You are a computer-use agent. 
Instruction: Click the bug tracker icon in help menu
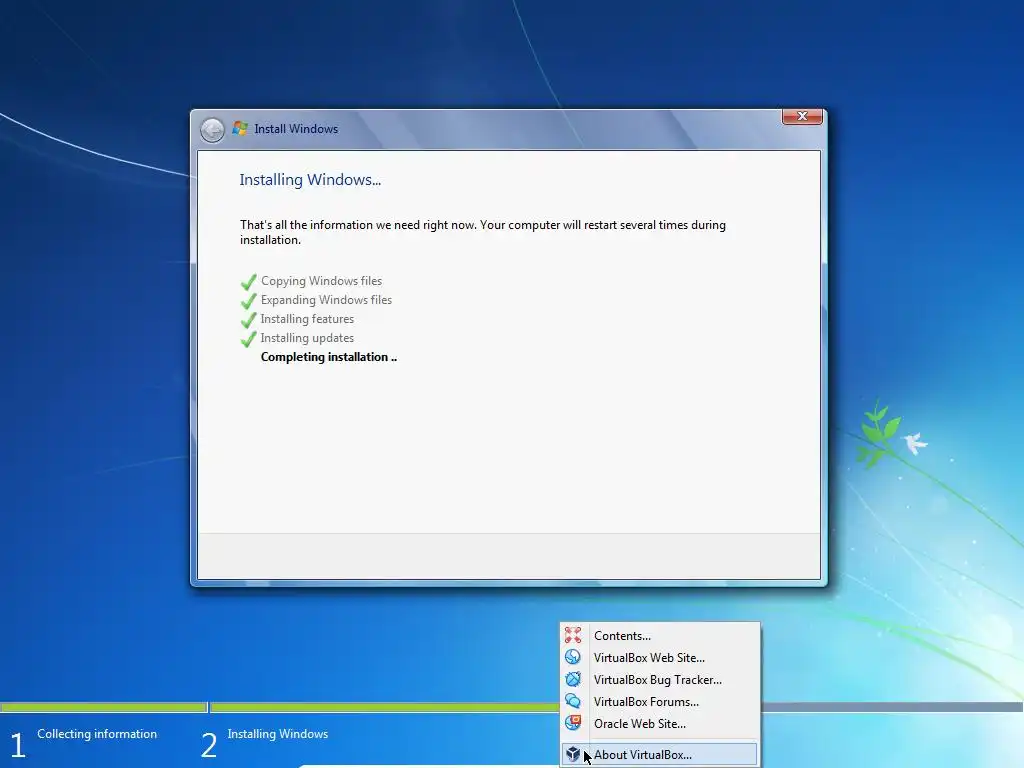tap(573, 679)
